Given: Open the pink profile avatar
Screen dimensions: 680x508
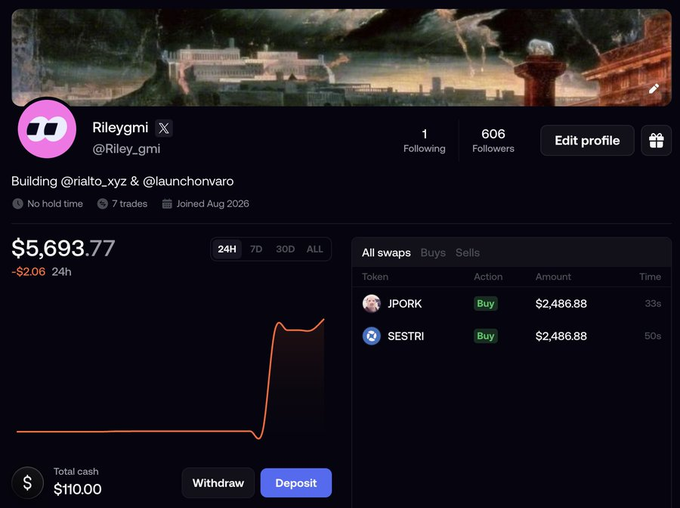Looking at the screenshot, I should [47, 129].
